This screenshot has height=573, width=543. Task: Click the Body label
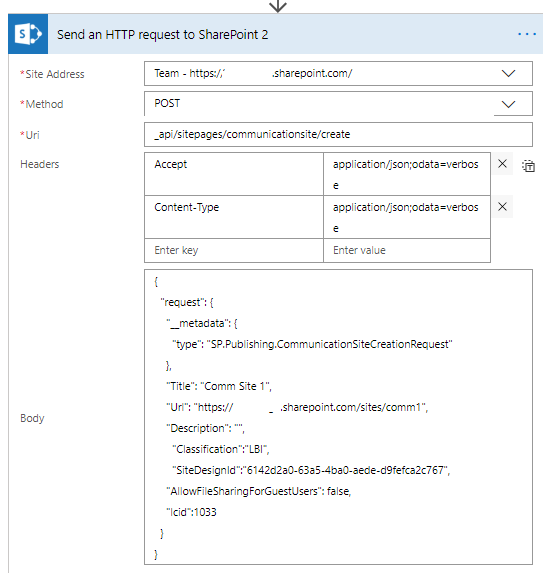click(32, 418)
